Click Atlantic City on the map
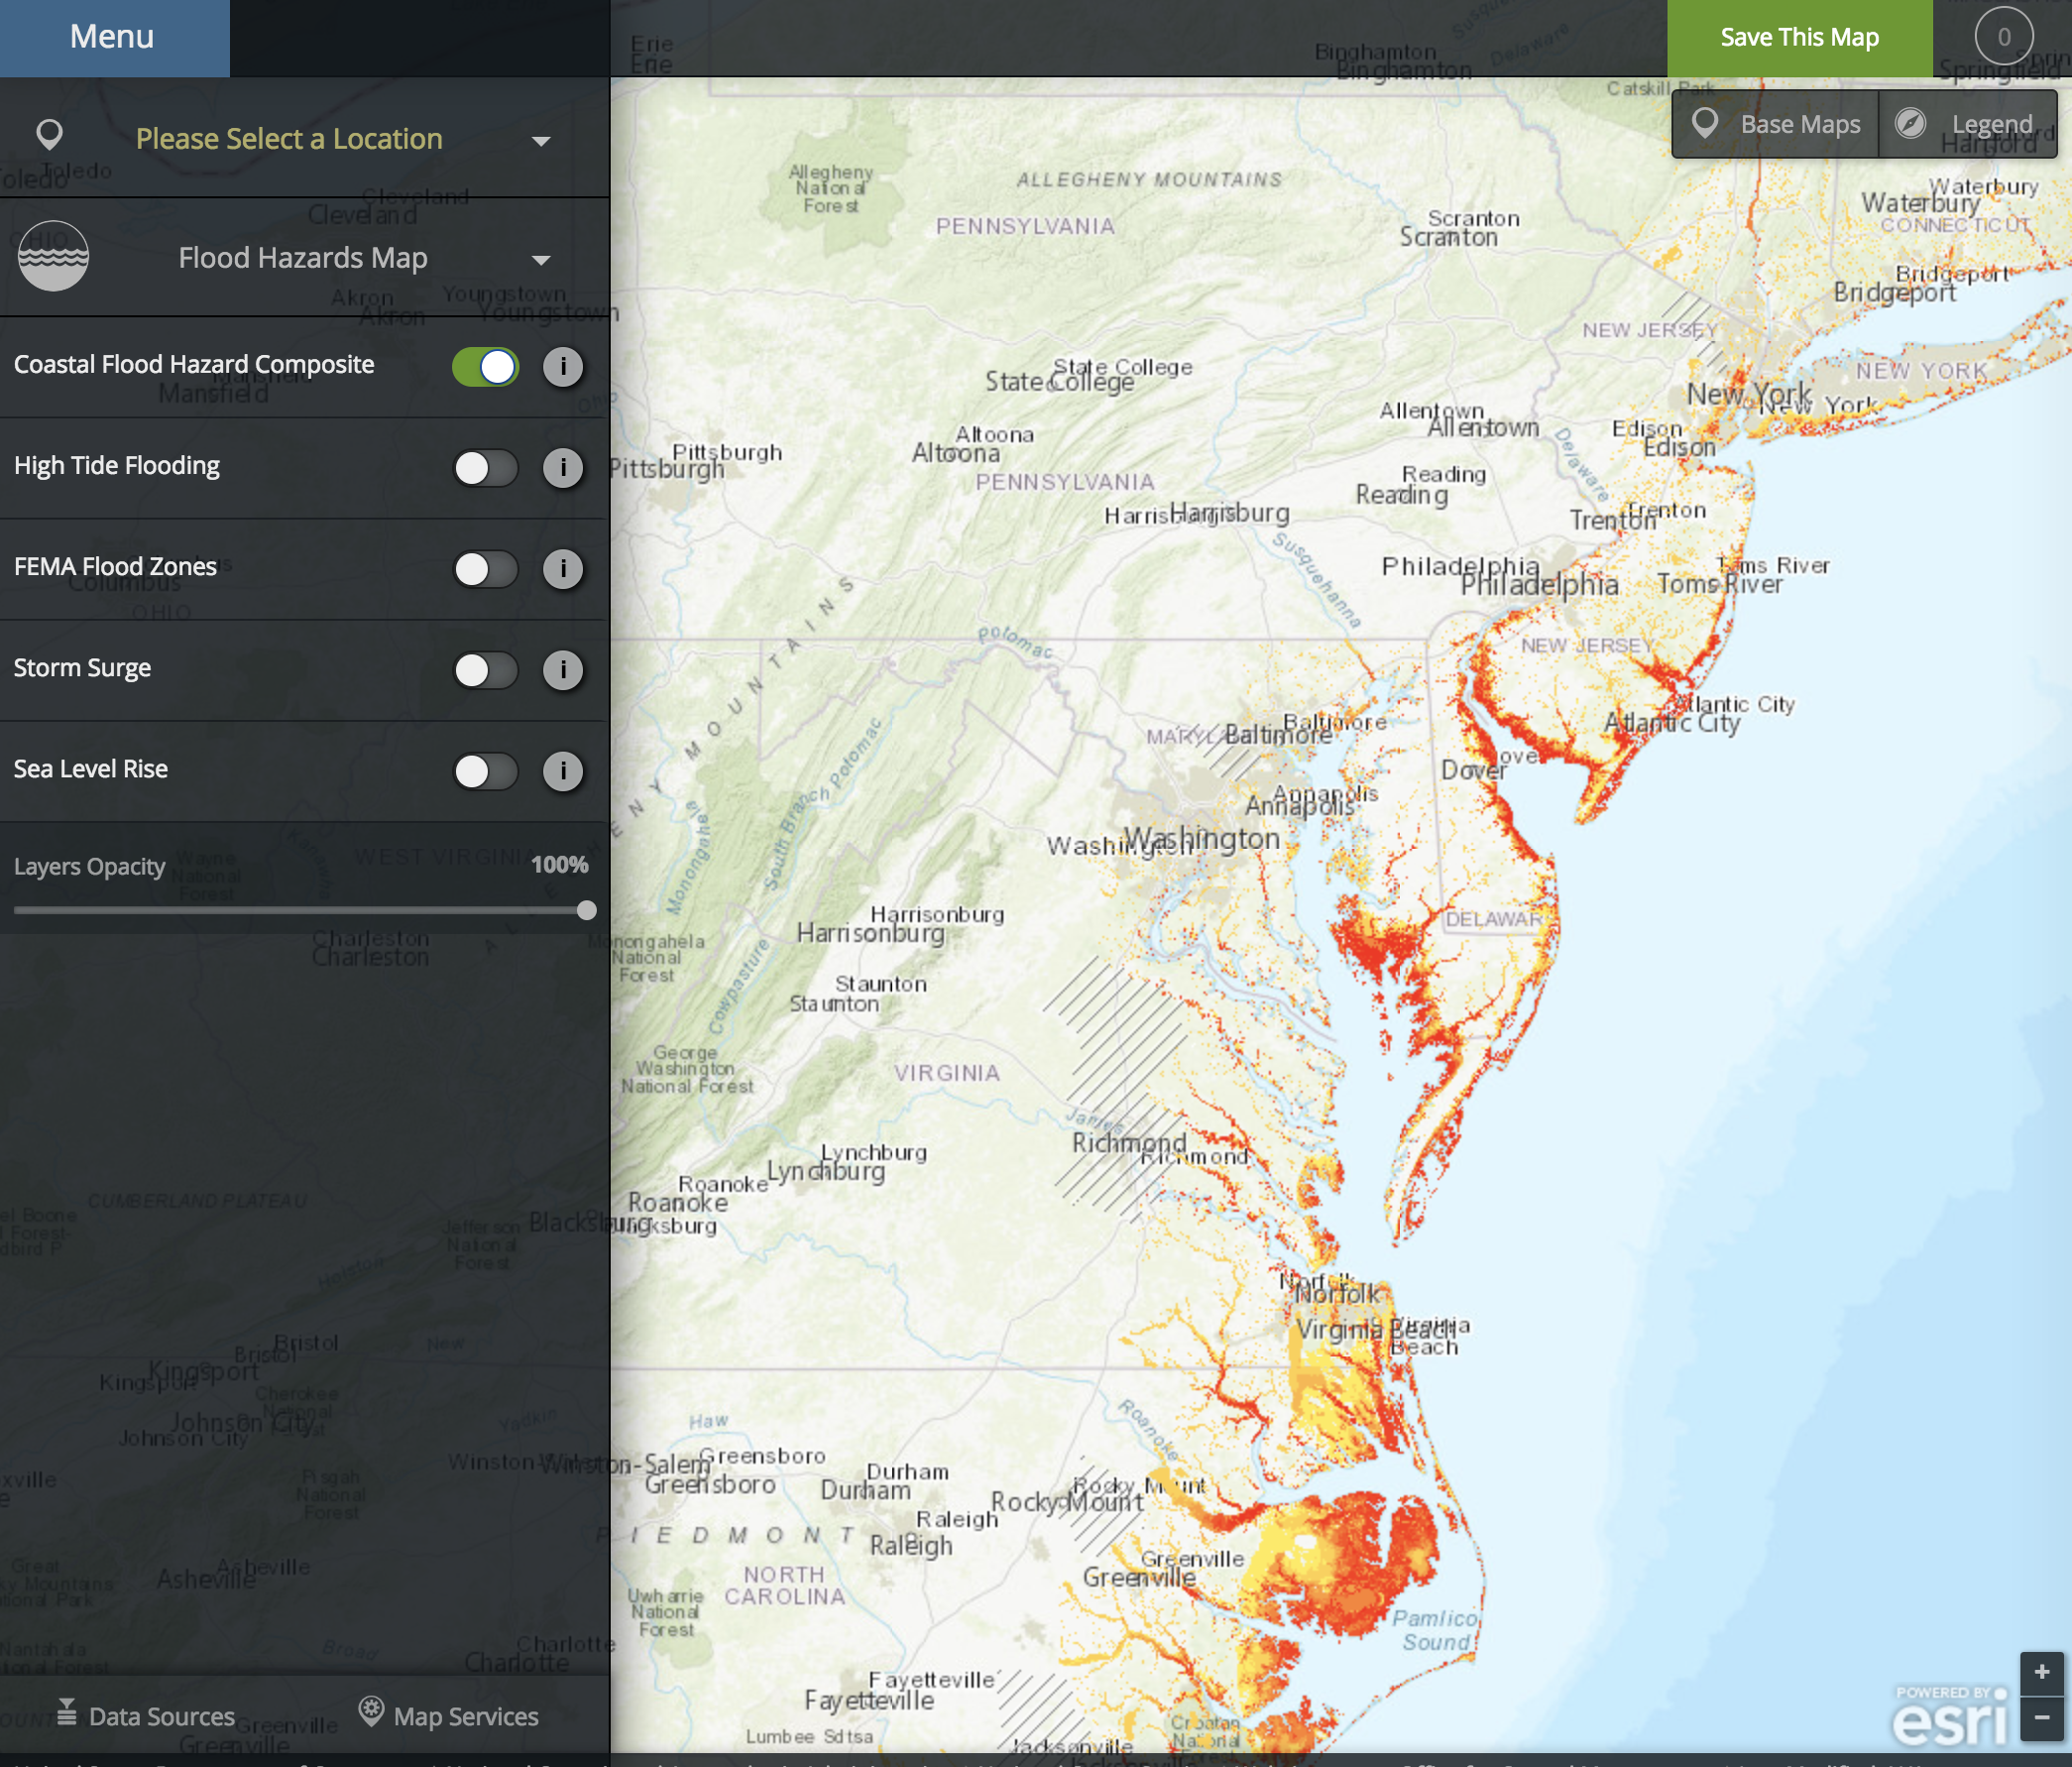This screenshot has height=1767, width=2072. tap(1672, 722)
